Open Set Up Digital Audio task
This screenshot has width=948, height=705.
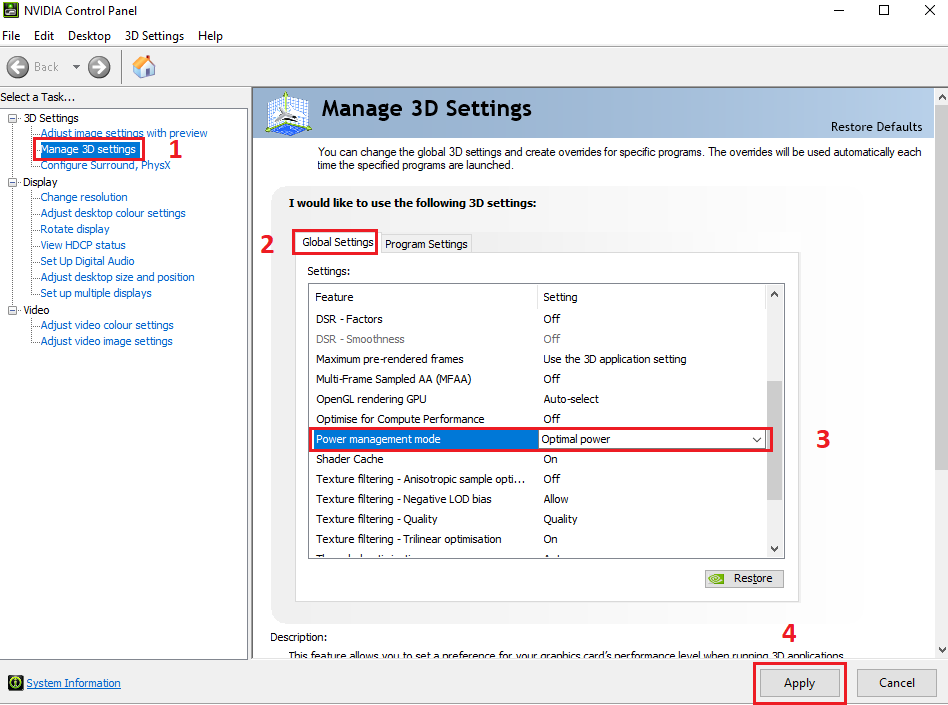pyautogui.click(x=87, y=261)
